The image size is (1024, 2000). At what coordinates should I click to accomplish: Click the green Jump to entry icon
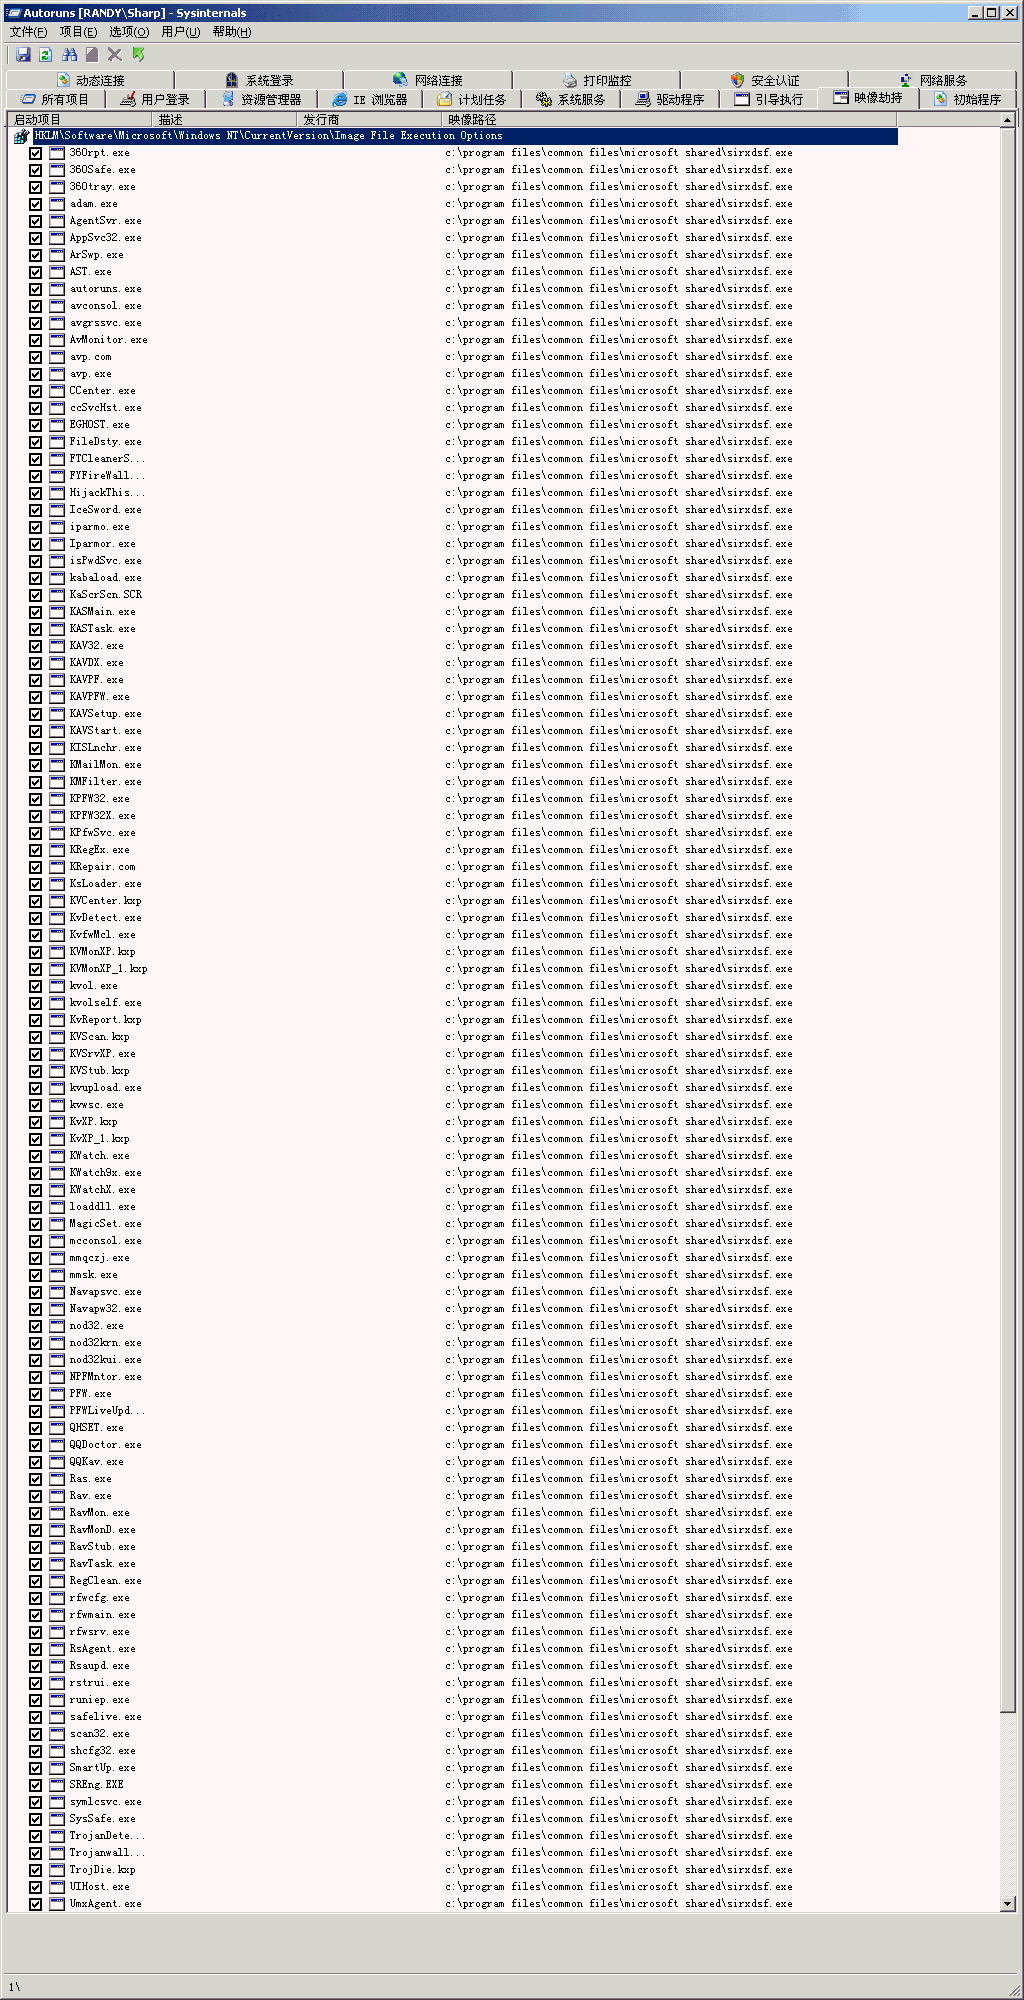coord(138,55)
